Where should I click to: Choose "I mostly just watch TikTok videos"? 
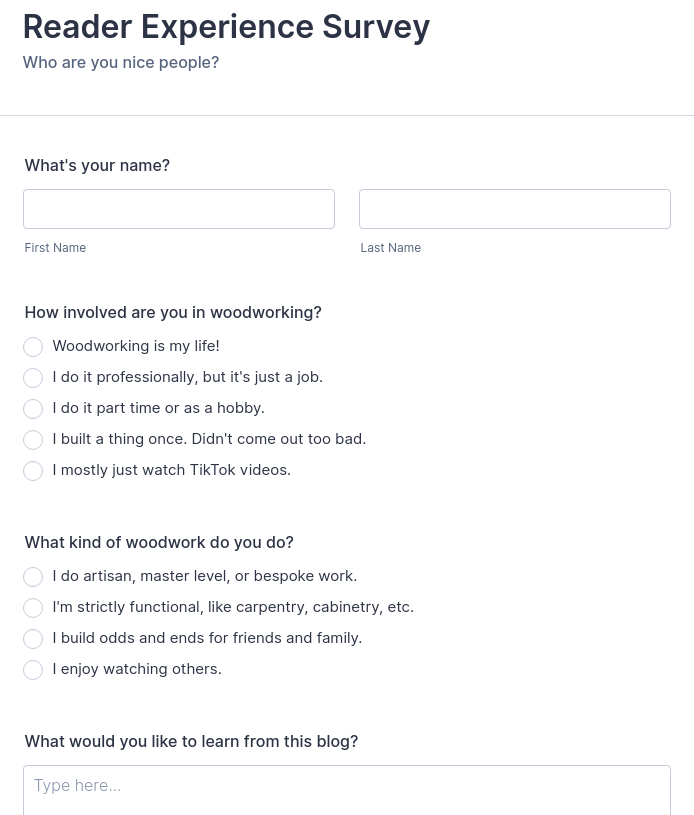(33, 471)
